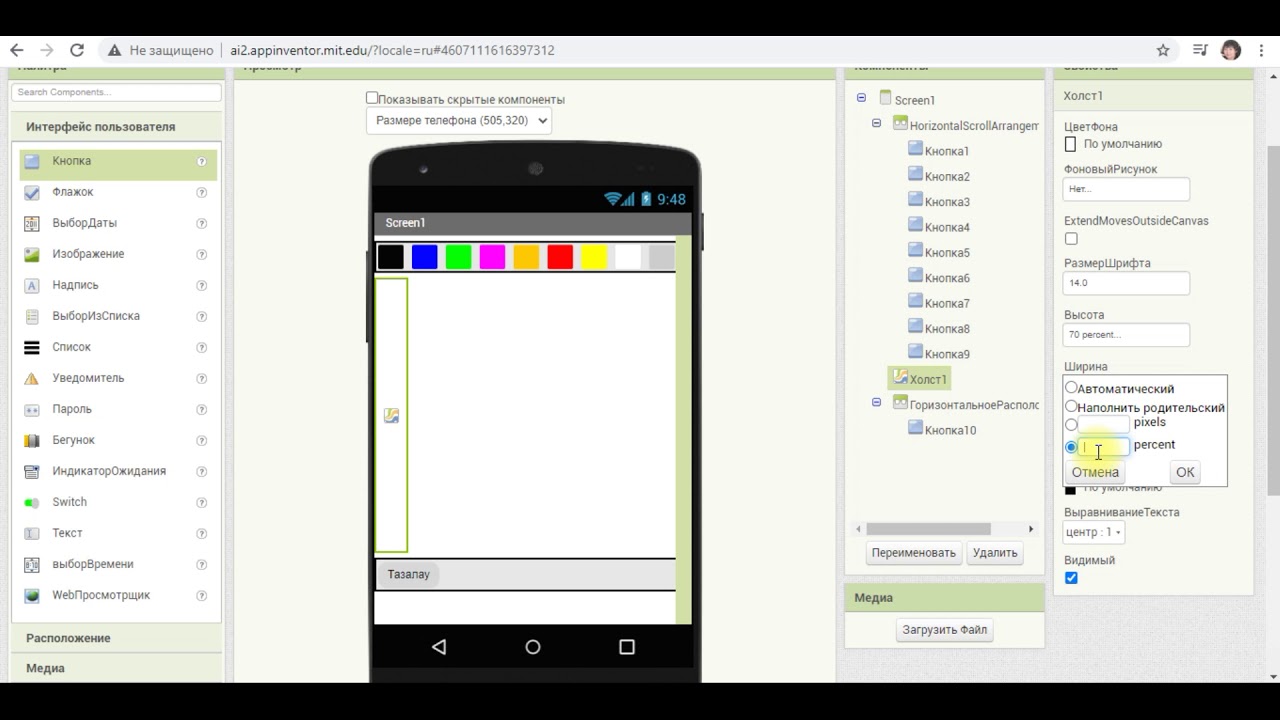Click the blue color button in preview
Image resolution: width=1280 pixels, height=720 pixels.
[425, 257]
